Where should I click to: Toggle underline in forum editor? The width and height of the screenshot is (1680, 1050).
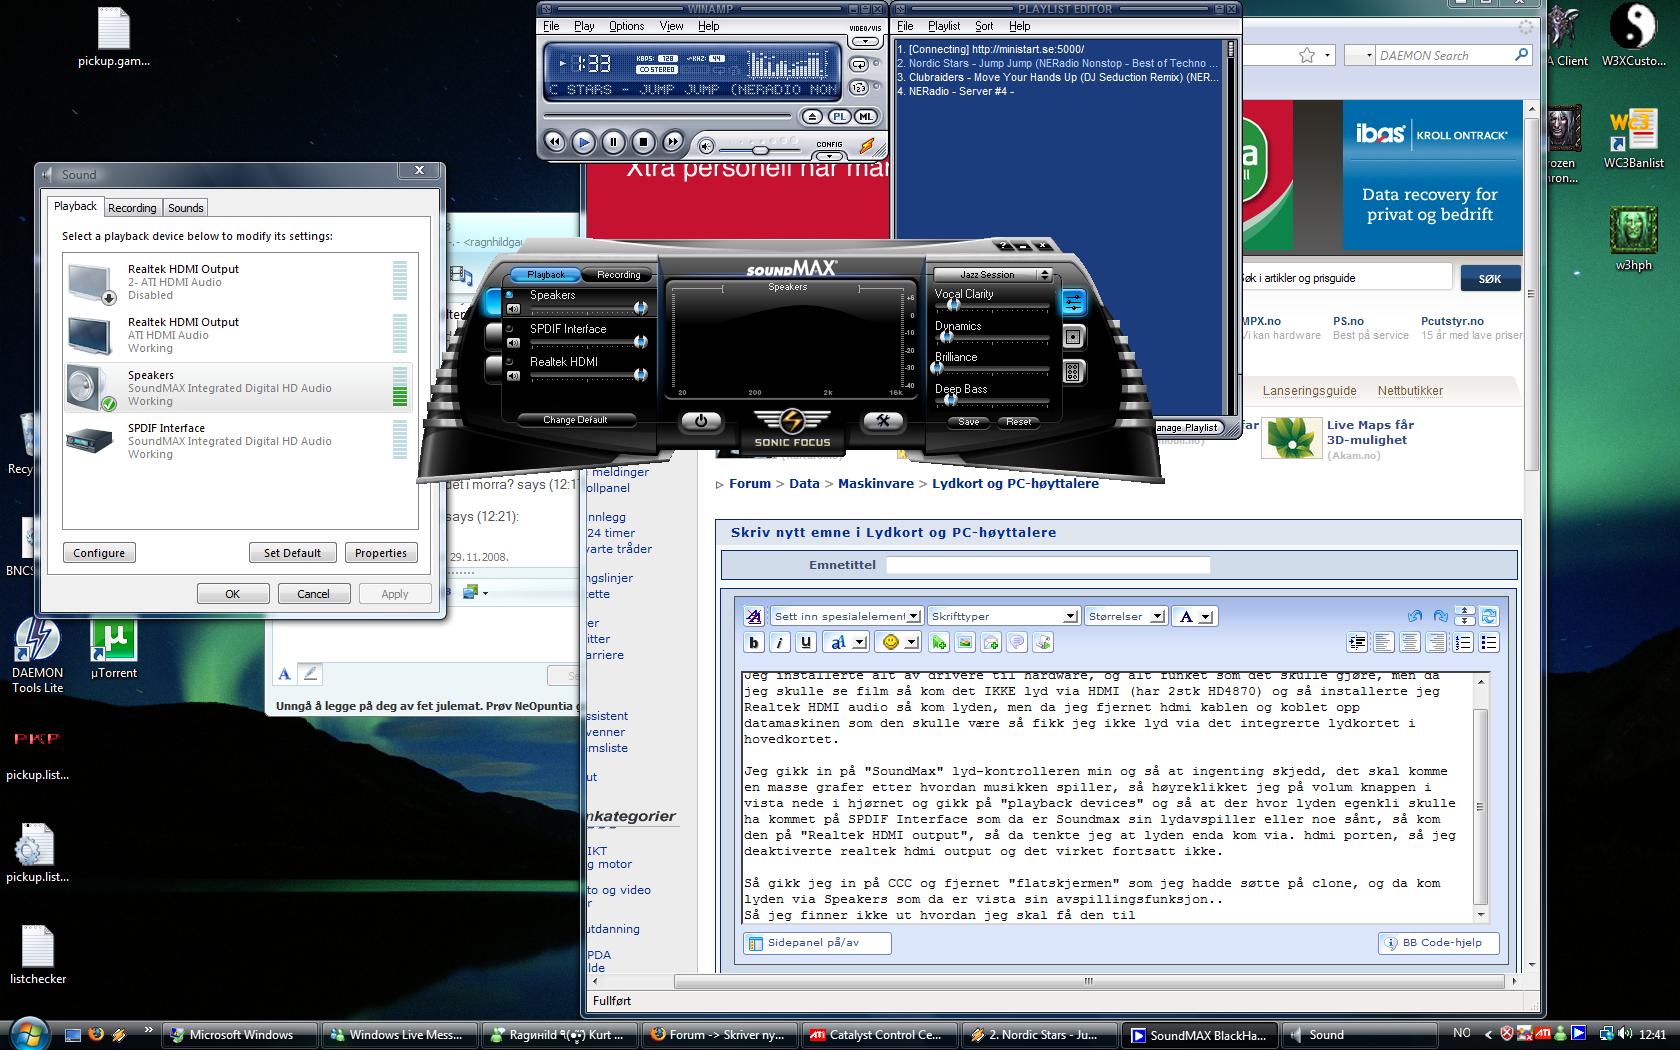806,643
